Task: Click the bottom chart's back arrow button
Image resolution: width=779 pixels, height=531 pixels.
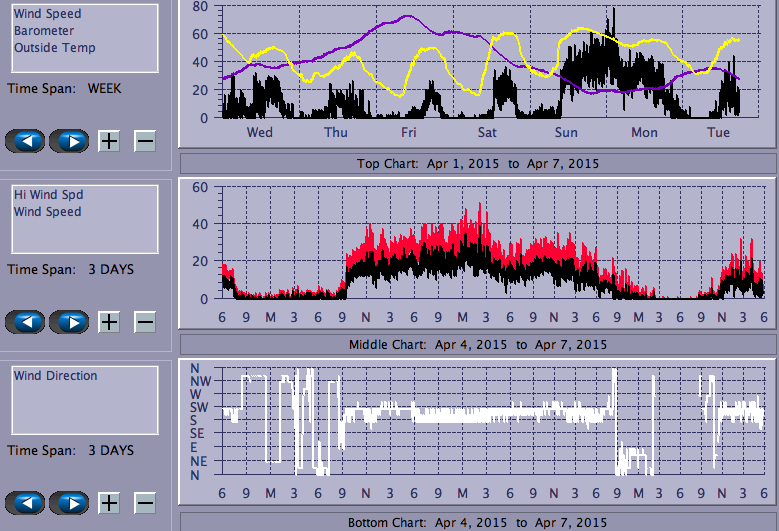Action: pyautogui.click(x=25, y=503)
